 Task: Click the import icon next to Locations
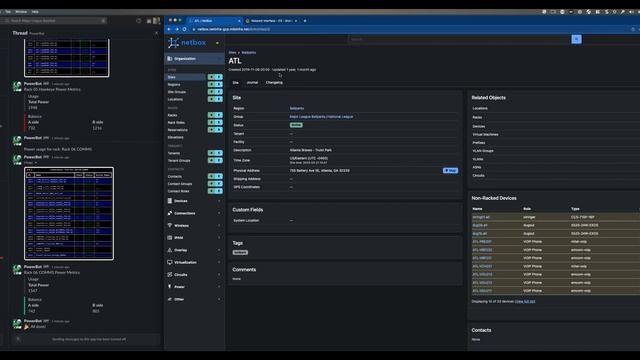point(219,99)
